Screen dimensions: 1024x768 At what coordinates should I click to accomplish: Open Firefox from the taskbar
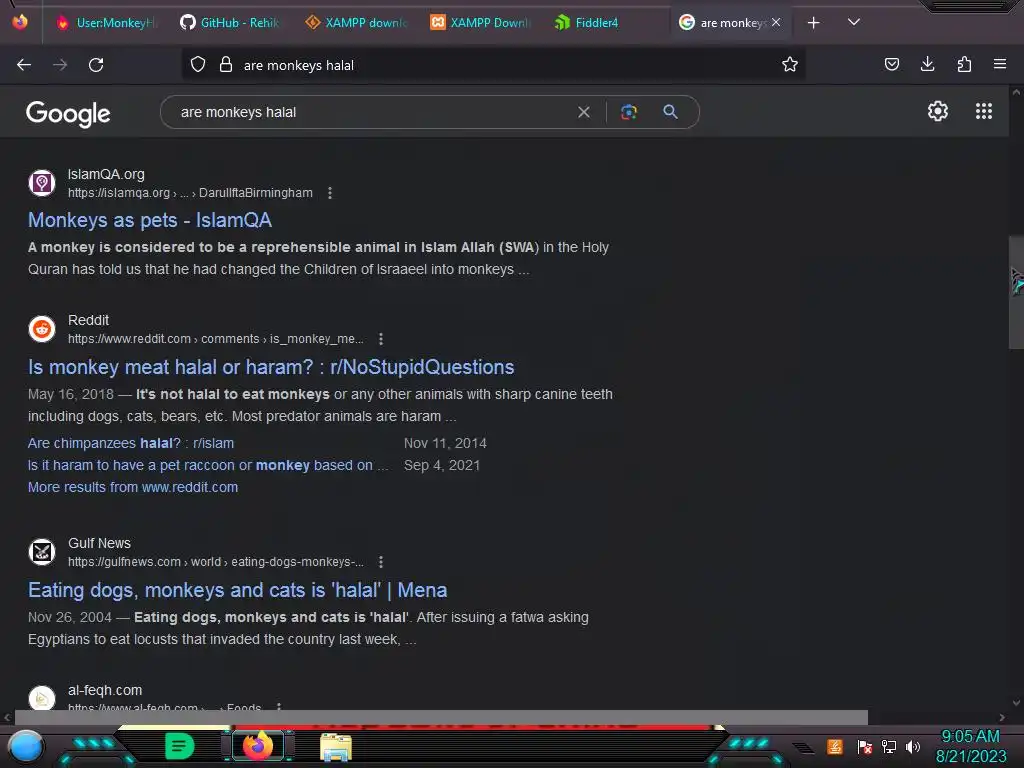pyautogui.click(x=258, y=746)
